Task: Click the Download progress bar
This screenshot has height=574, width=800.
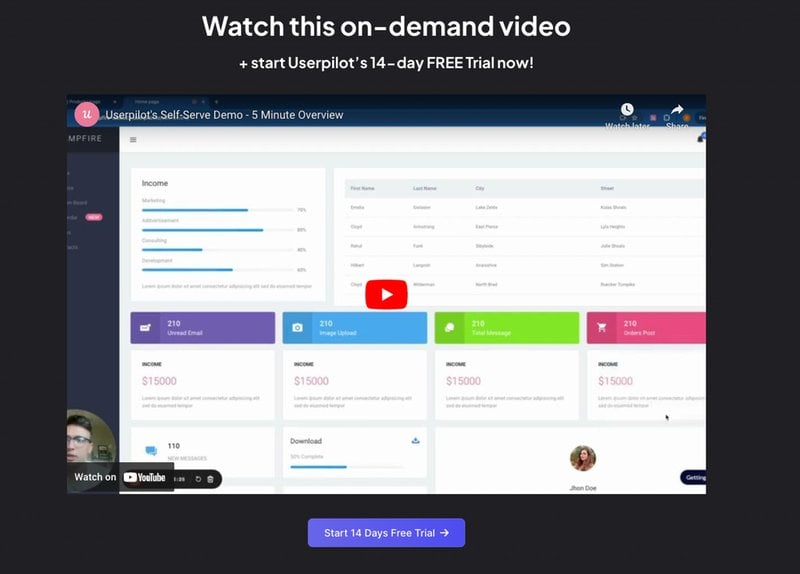Action: pos(346,467)
